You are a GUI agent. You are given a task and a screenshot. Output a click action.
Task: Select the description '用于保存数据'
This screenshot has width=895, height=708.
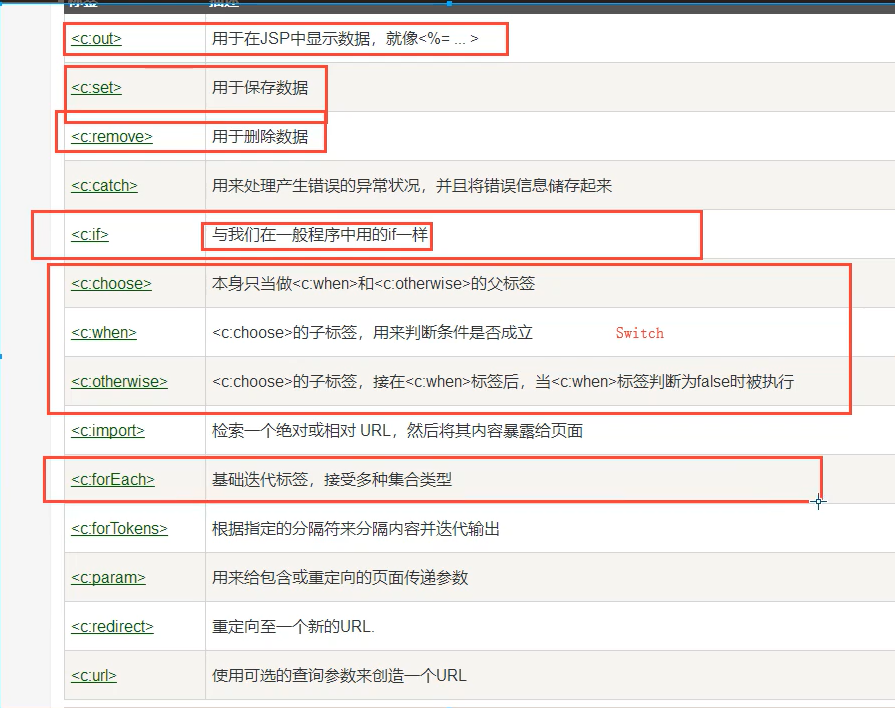[x=260, y=88]
